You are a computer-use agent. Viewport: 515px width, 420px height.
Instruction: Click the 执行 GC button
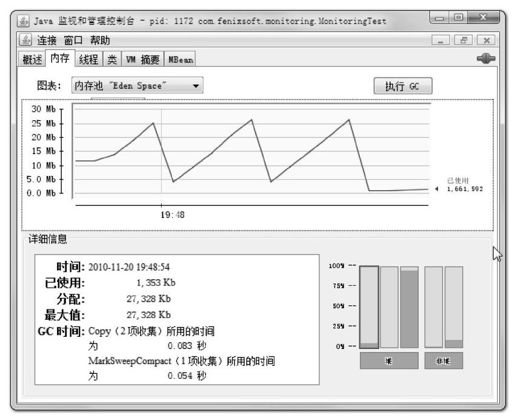click(x=403, y=86)
